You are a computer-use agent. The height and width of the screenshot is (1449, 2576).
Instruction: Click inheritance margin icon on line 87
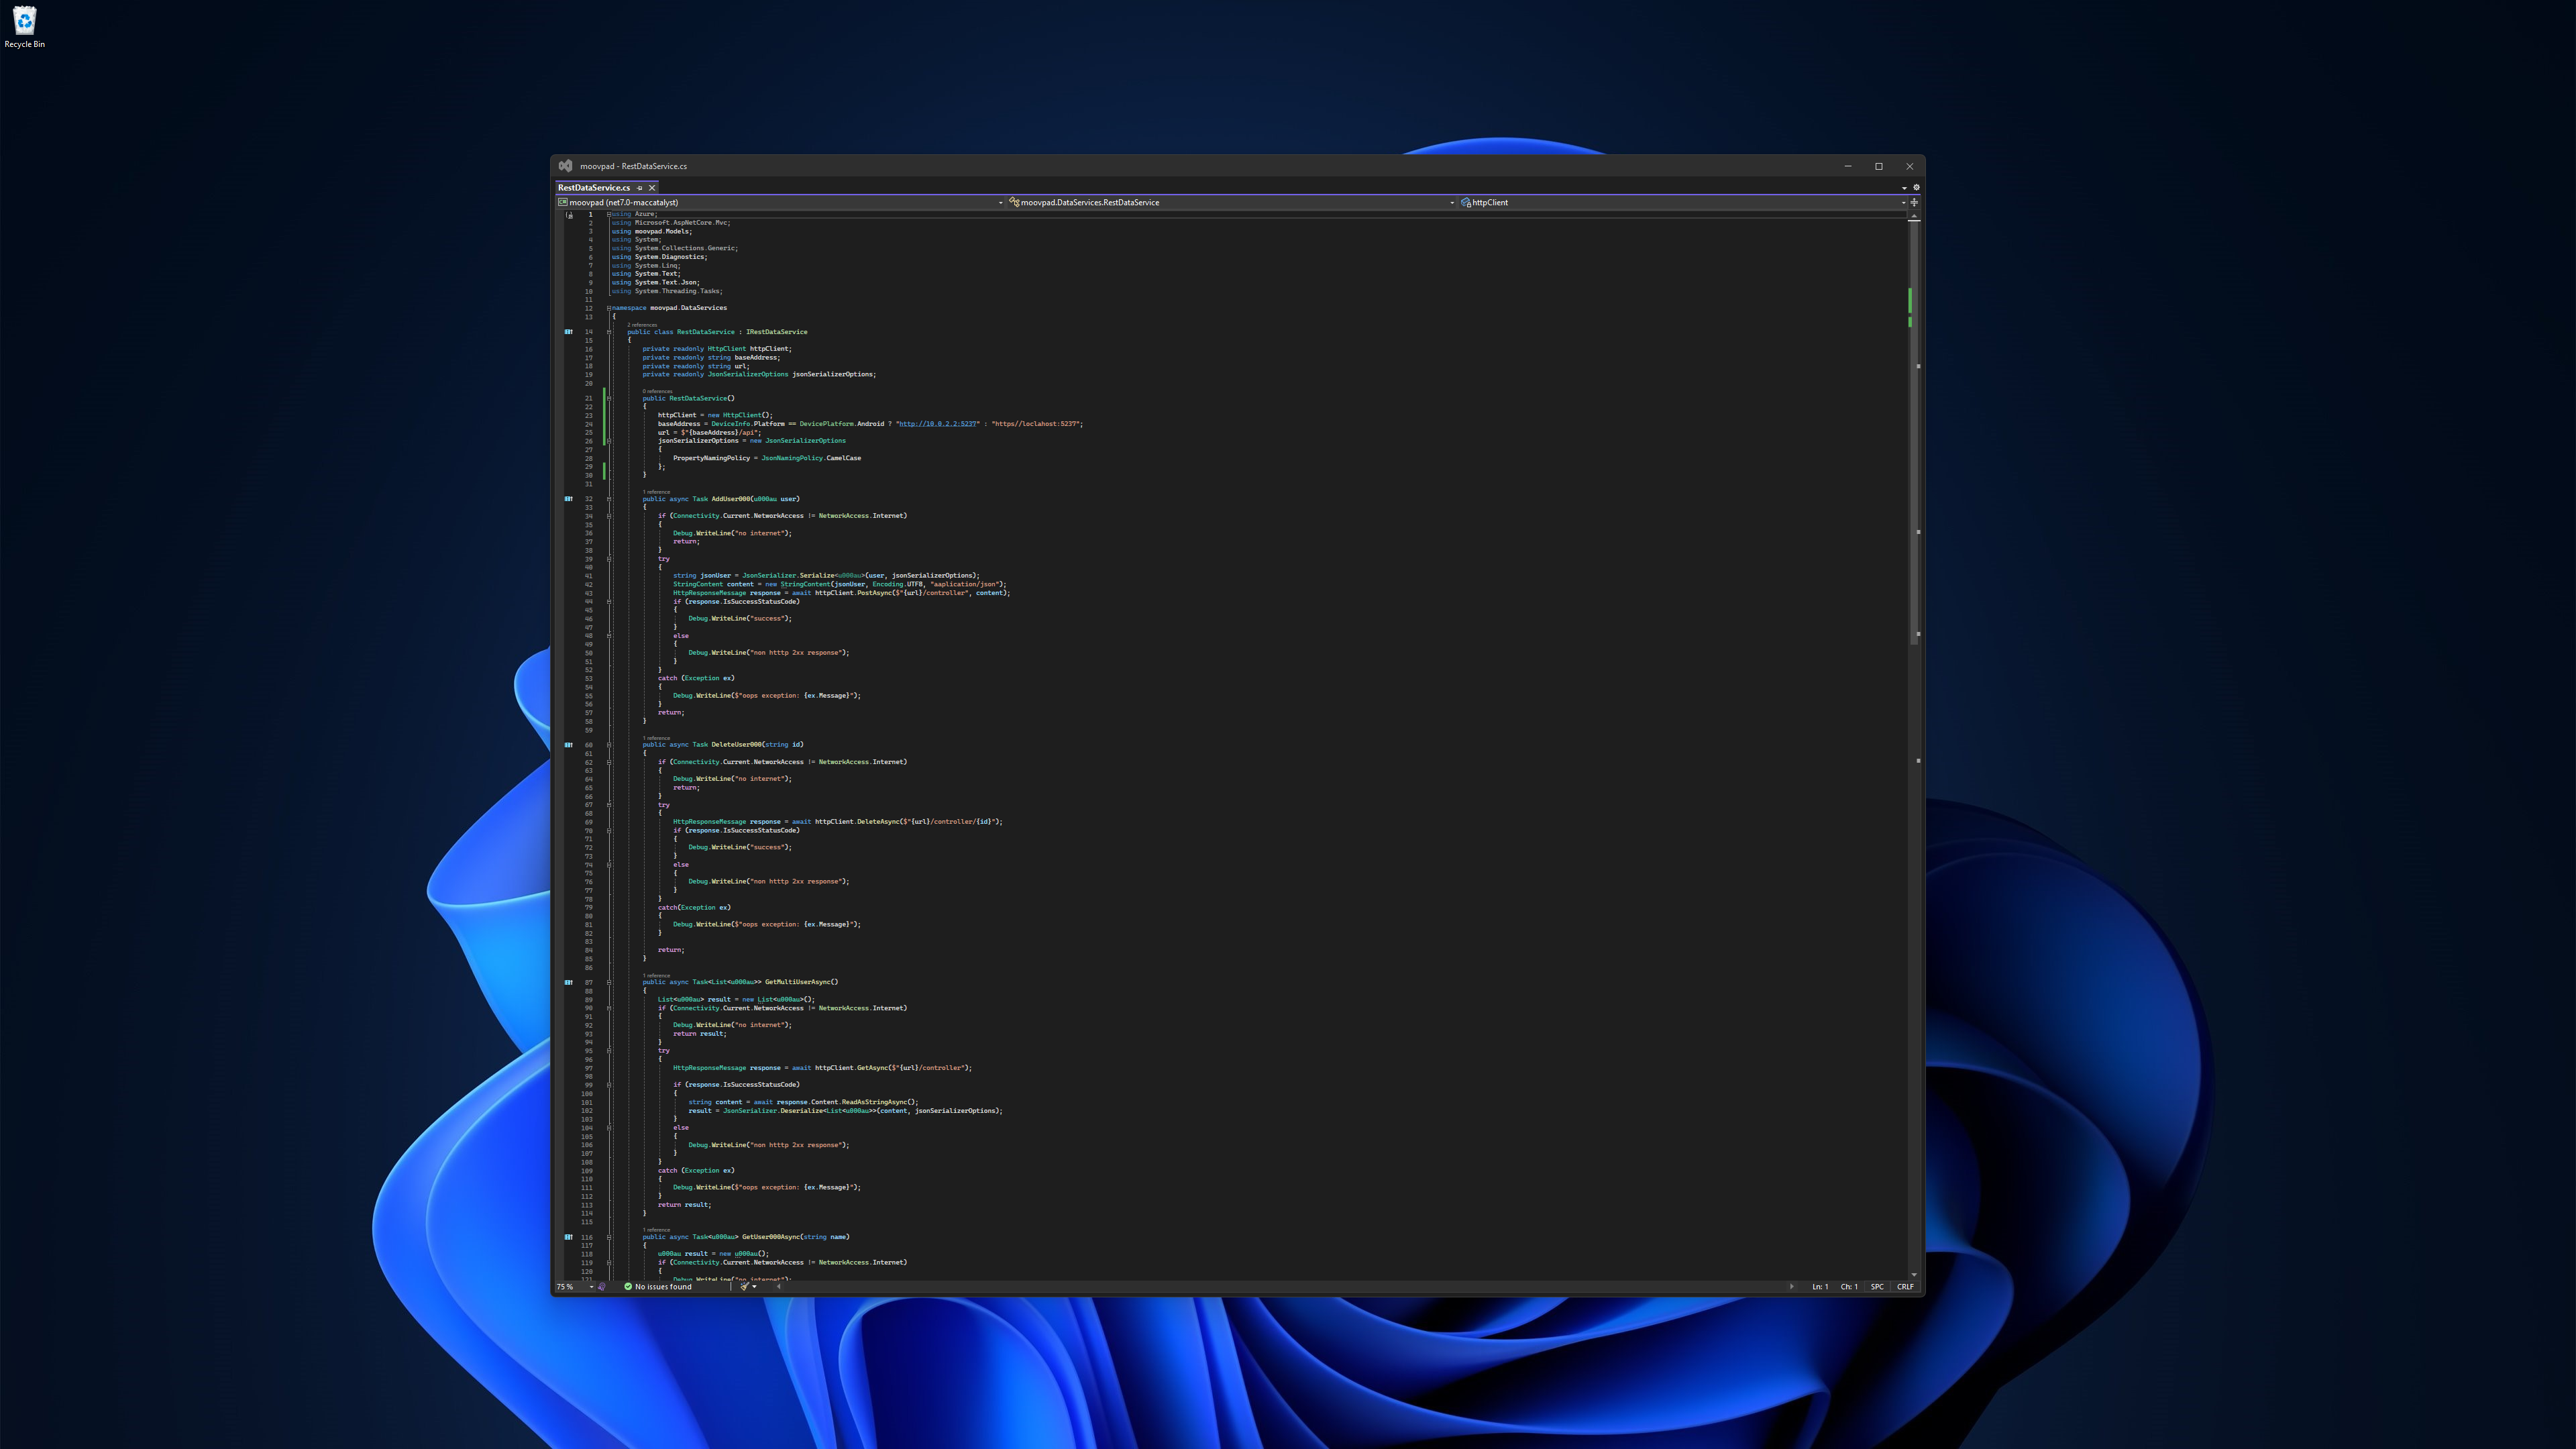(x=569, y=982)
